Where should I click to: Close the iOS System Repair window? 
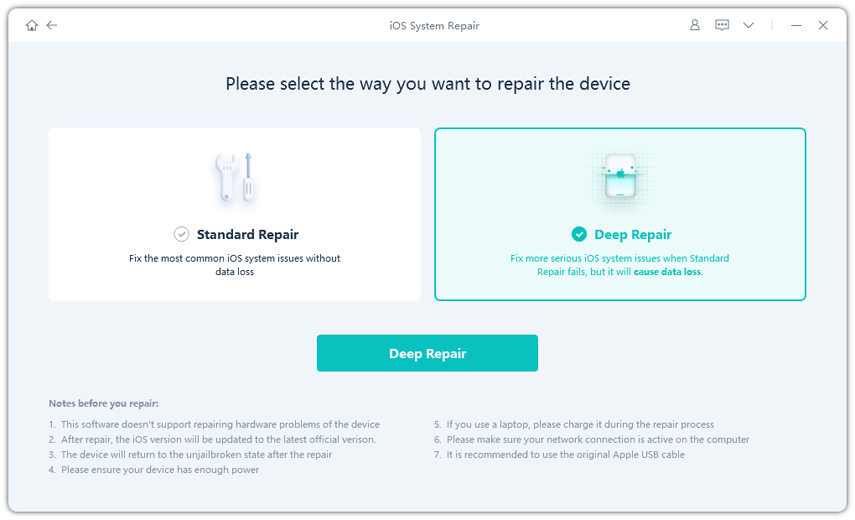pos(823,25)
